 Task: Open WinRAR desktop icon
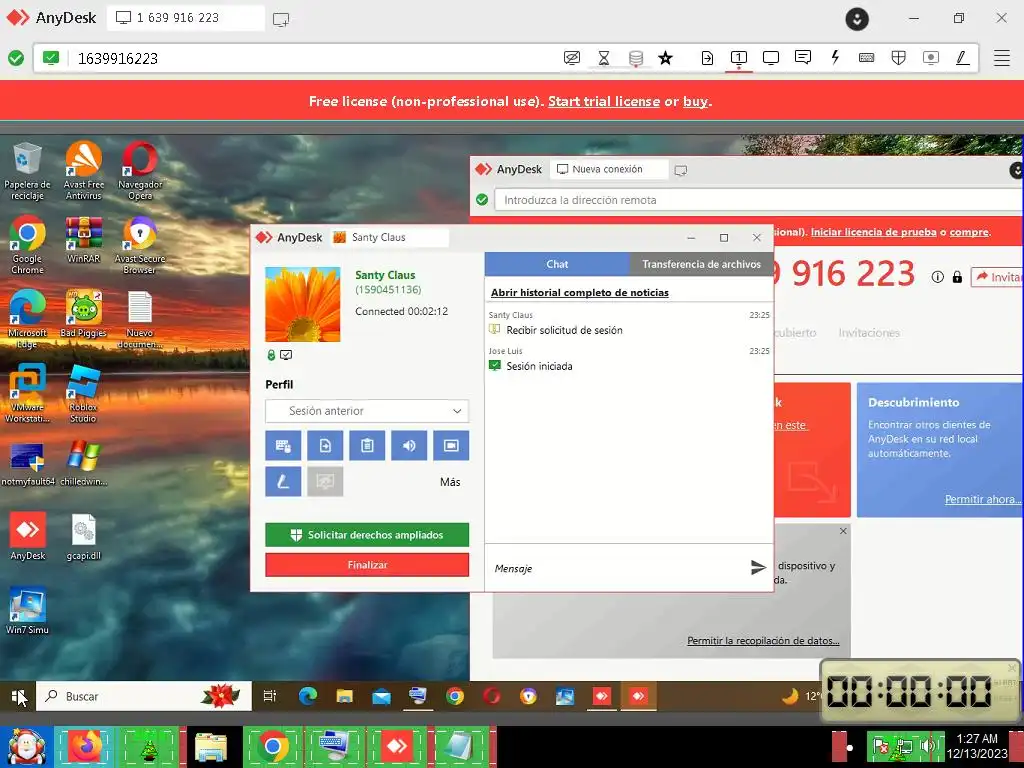pyautogui.click(x=84, y=240)
